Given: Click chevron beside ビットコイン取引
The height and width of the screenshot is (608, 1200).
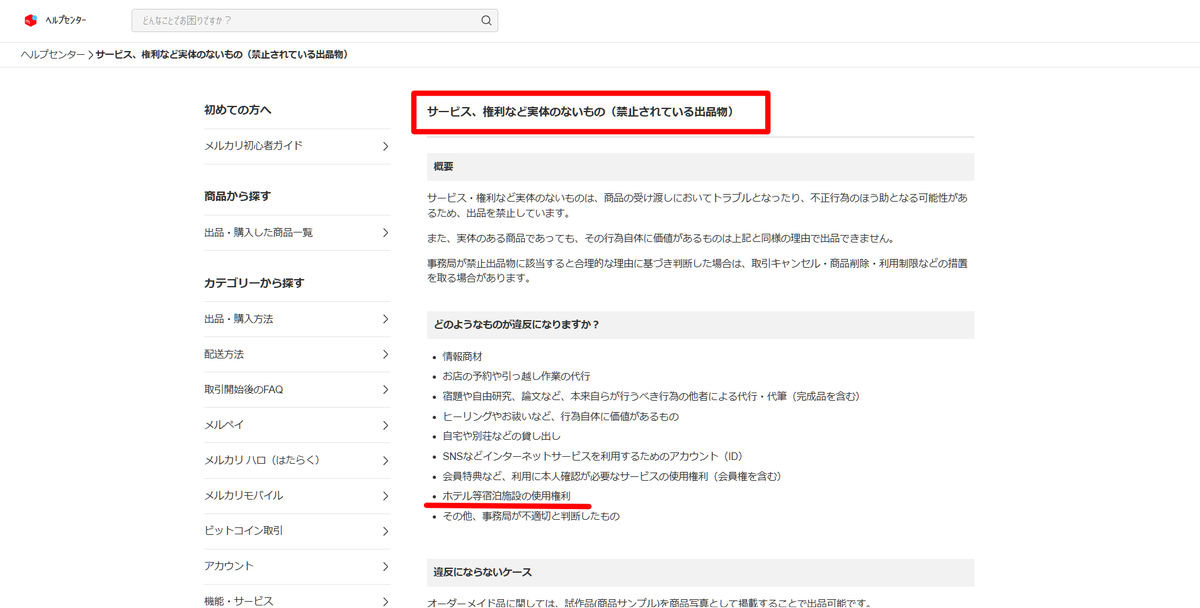Looking at the screenshot, I should tap(385, 530).
